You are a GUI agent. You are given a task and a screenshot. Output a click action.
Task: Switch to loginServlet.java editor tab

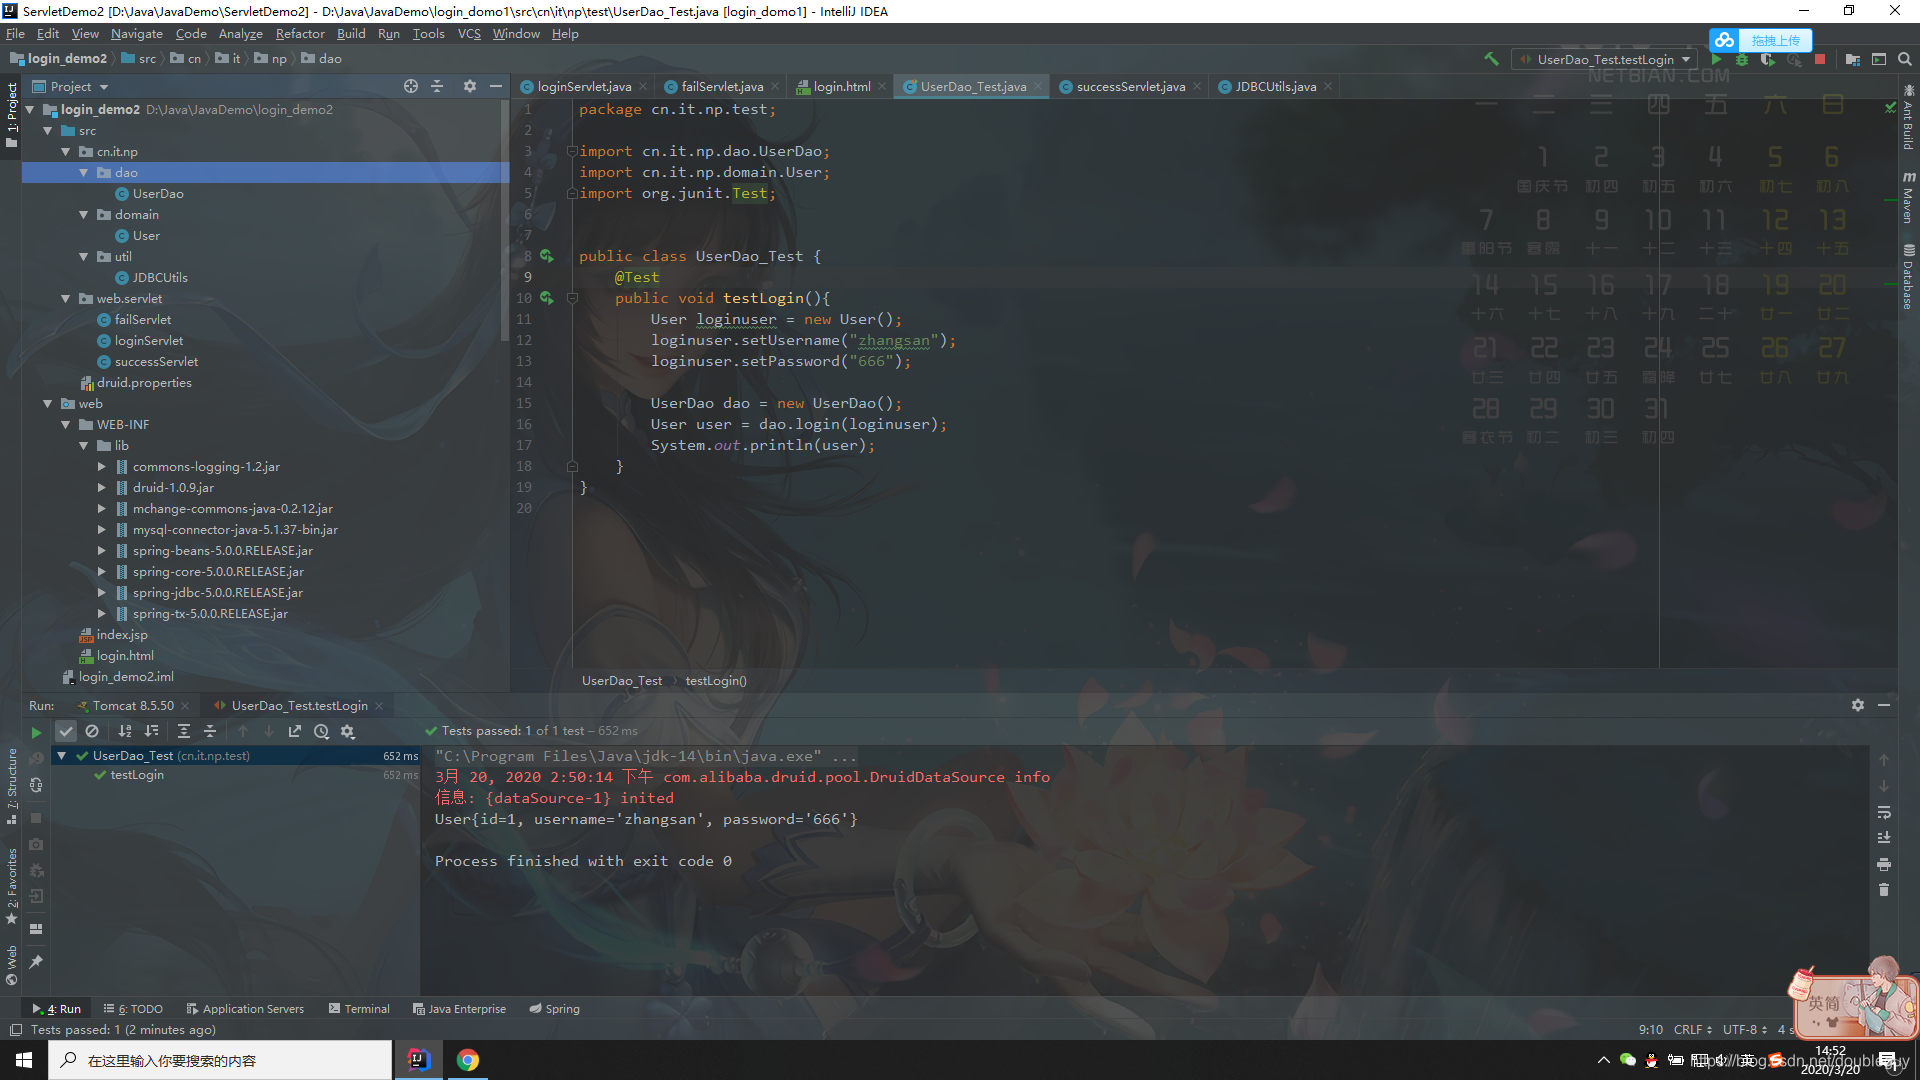click(x=584, y=87)
